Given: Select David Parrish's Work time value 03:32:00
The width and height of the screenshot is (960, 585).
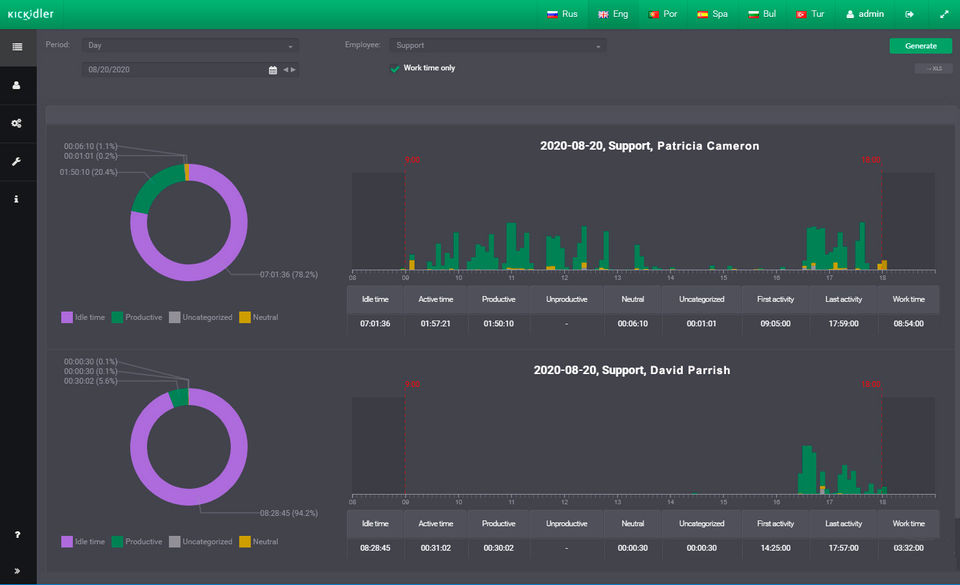Looking at the screenshot, I should click(x=909, y=548).
